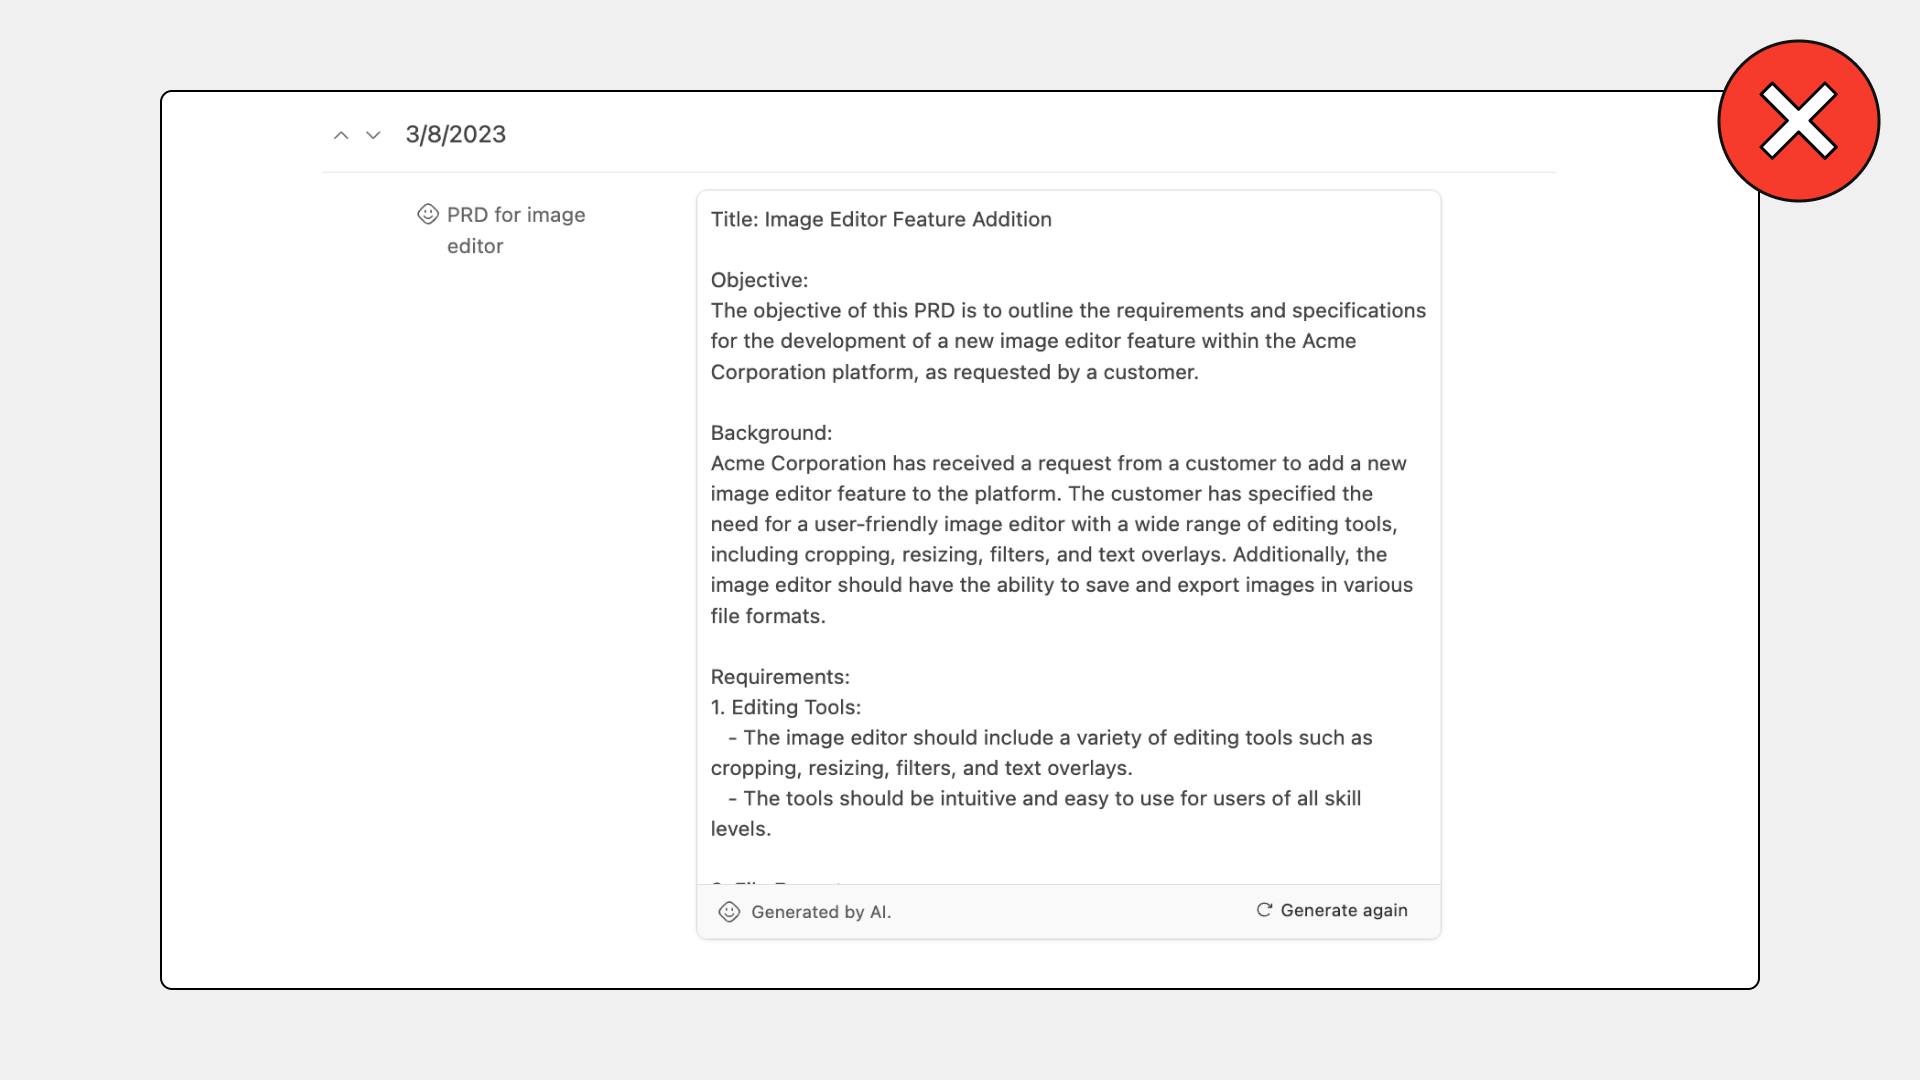Click the bullet 'The image editor should include'

click(1057, 738)
